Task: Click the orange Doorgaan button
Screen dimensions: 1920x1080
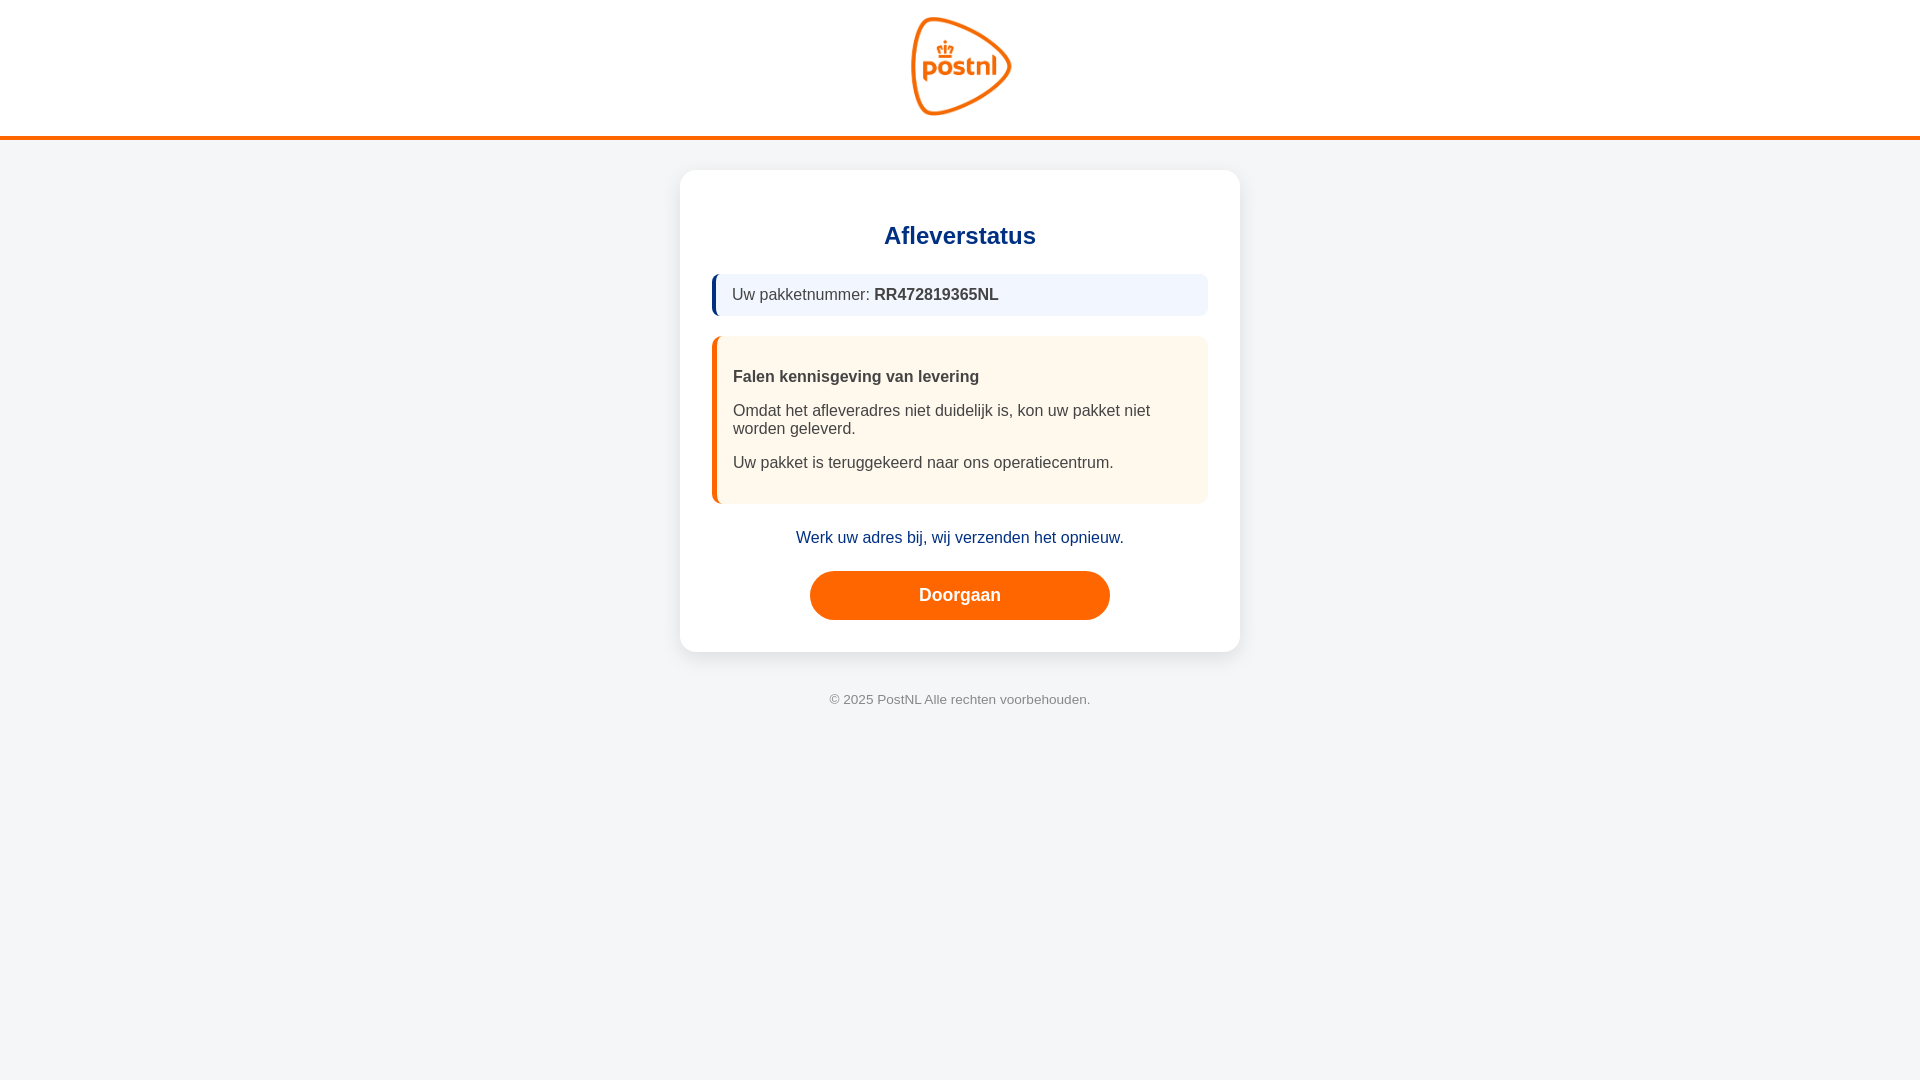Action: [960, 595]
